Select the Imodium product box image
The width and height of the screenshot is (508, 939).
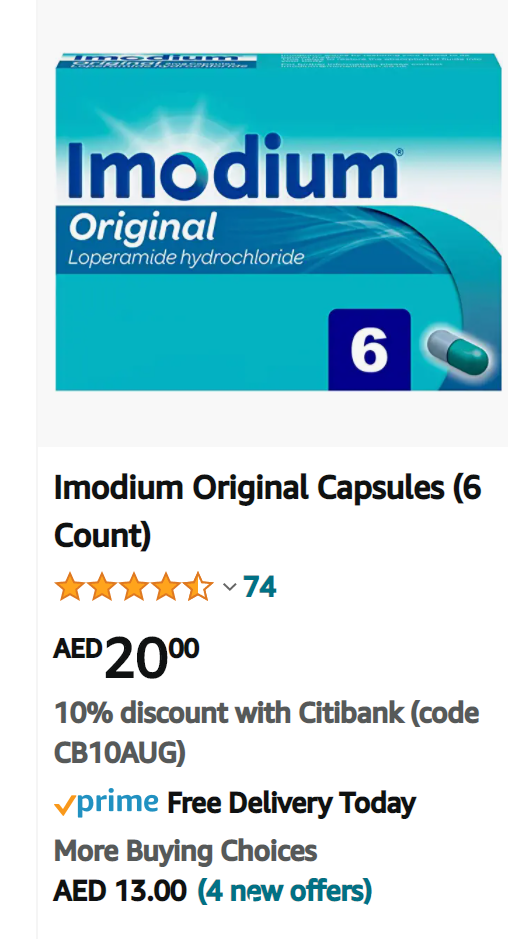click(x=279, y=222)
